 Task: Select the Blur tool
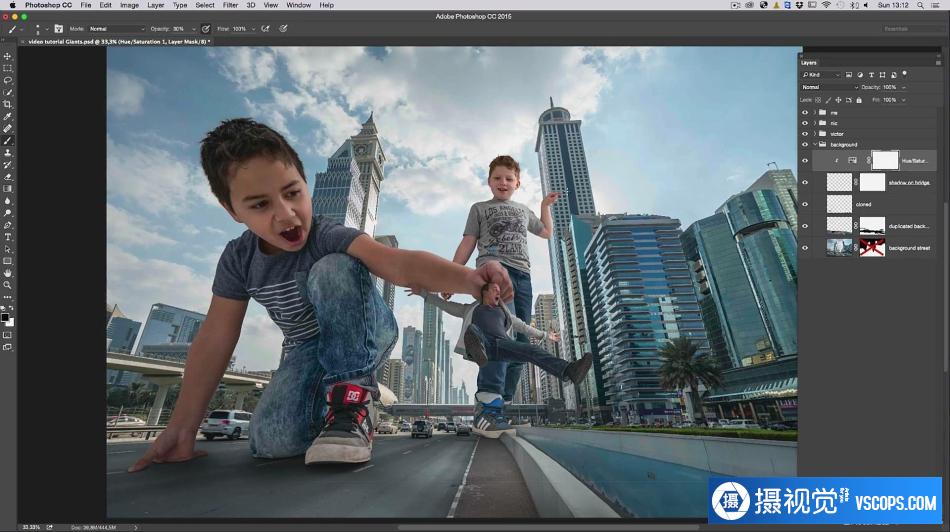click(x=7, y=201)
